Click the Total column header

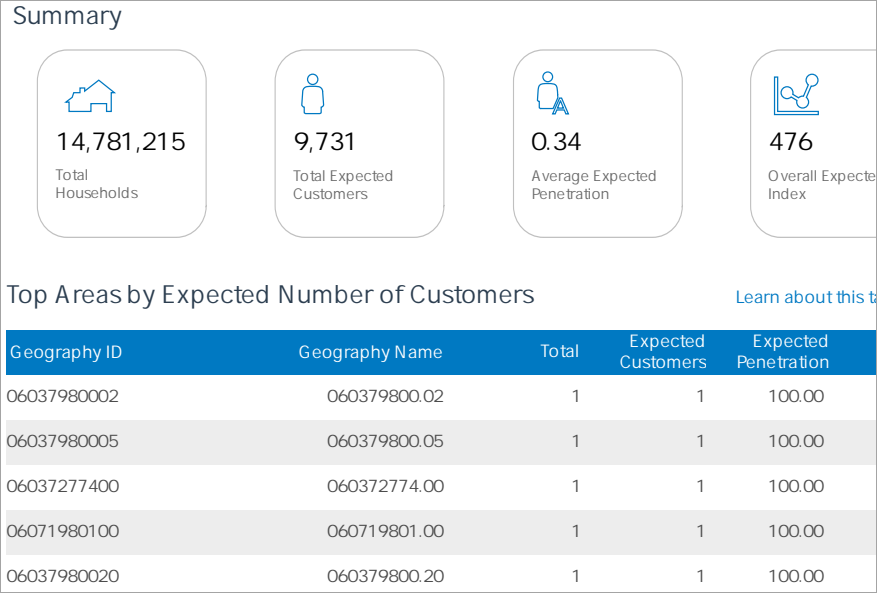click(x=559, y=351)
